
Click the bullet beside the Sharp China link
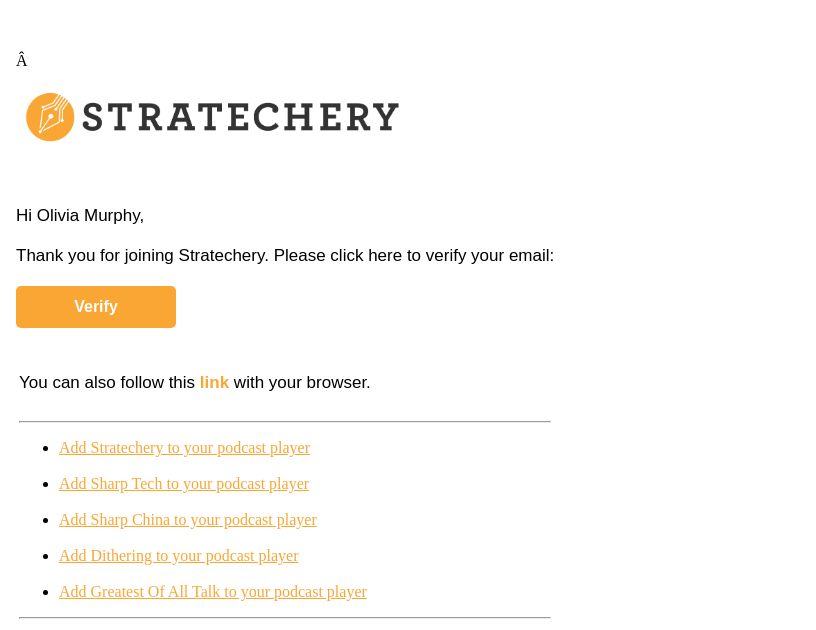coord(46,520)
